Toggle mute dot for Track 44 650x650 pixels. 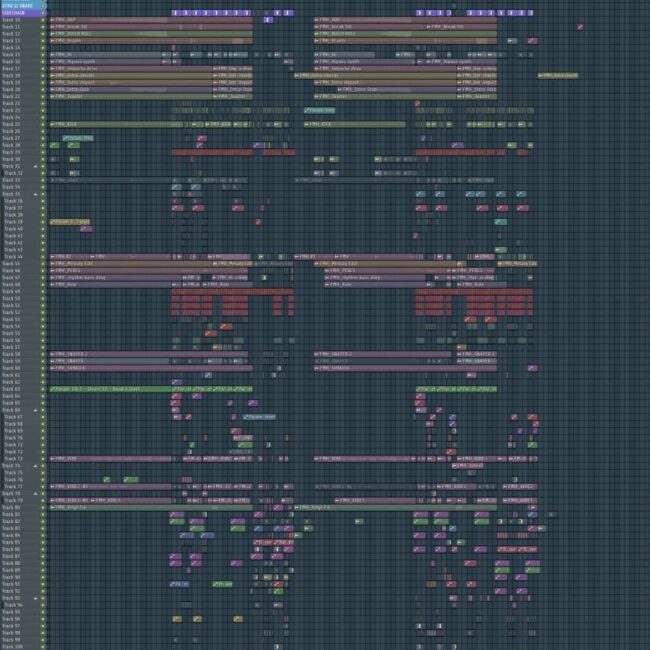point(43,256)
